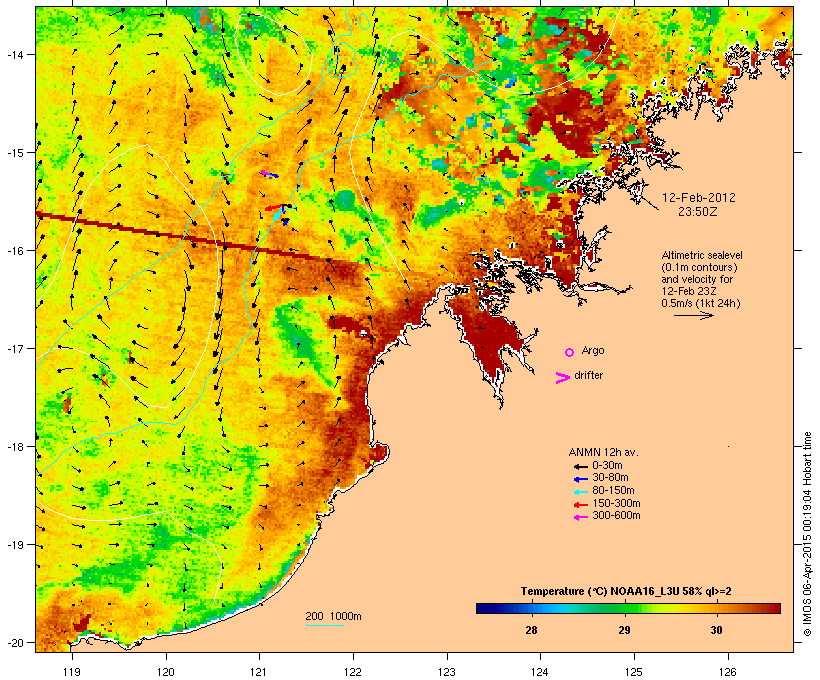Image resolution: width=820 pixels, height=680 pixels.
Task: Click the 'Argo' legend label
Action: tap(593, 350)
